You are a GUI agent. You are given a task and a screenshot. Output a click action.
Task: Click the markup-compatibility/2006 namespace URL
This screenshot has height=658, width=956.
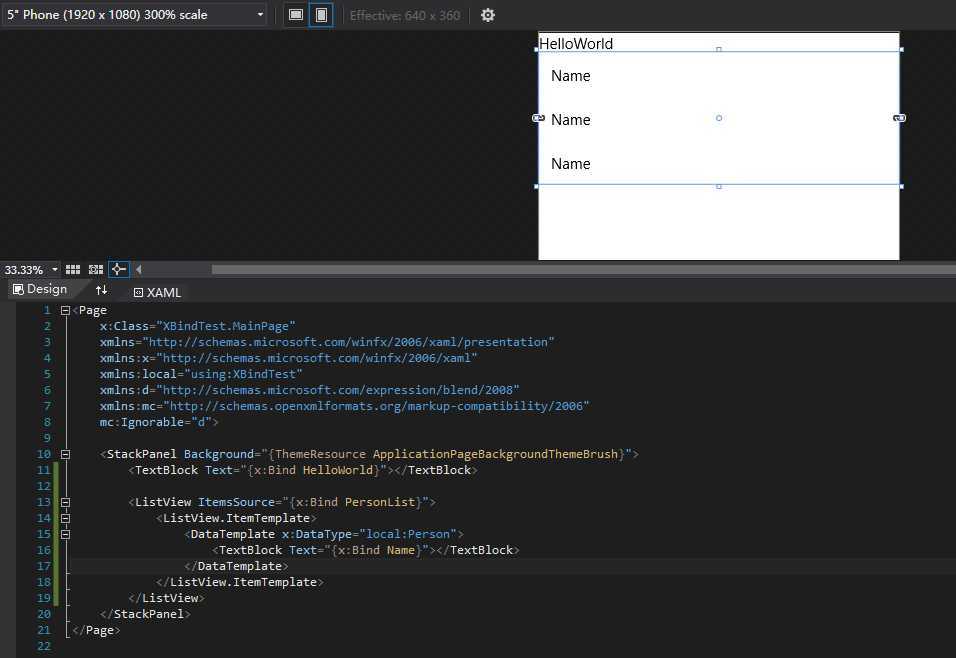(x=376, y=406)
